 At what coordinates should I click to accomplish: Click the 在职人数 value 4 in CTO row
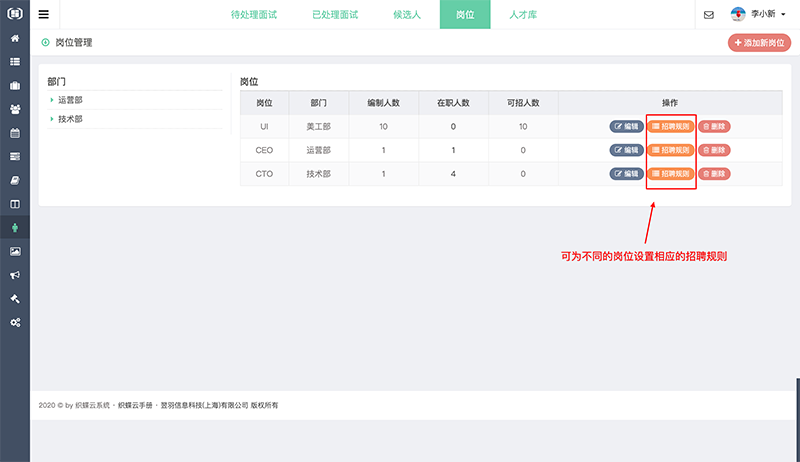453,174
